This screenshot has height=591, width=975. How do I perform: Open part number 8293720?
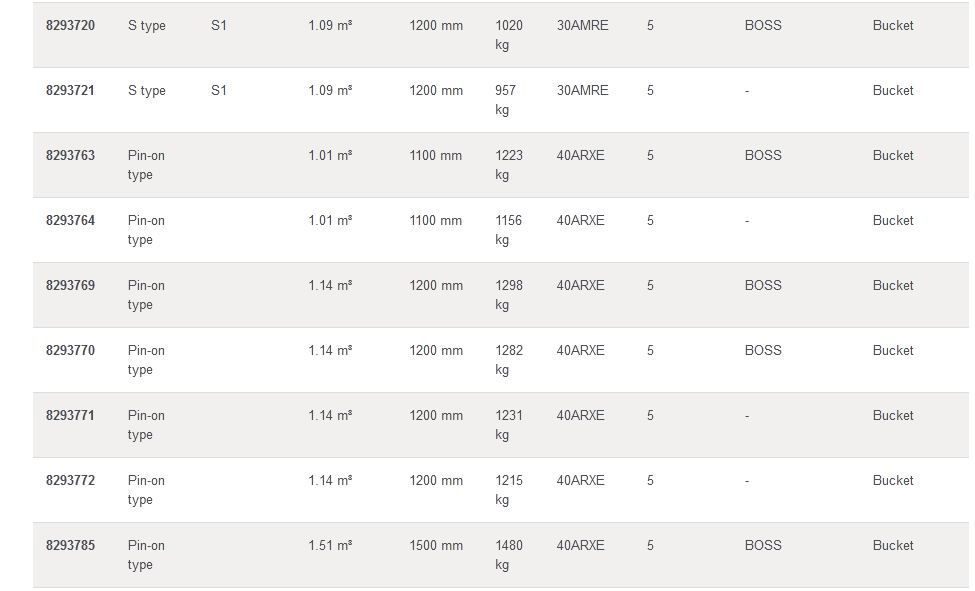[70, 26]
